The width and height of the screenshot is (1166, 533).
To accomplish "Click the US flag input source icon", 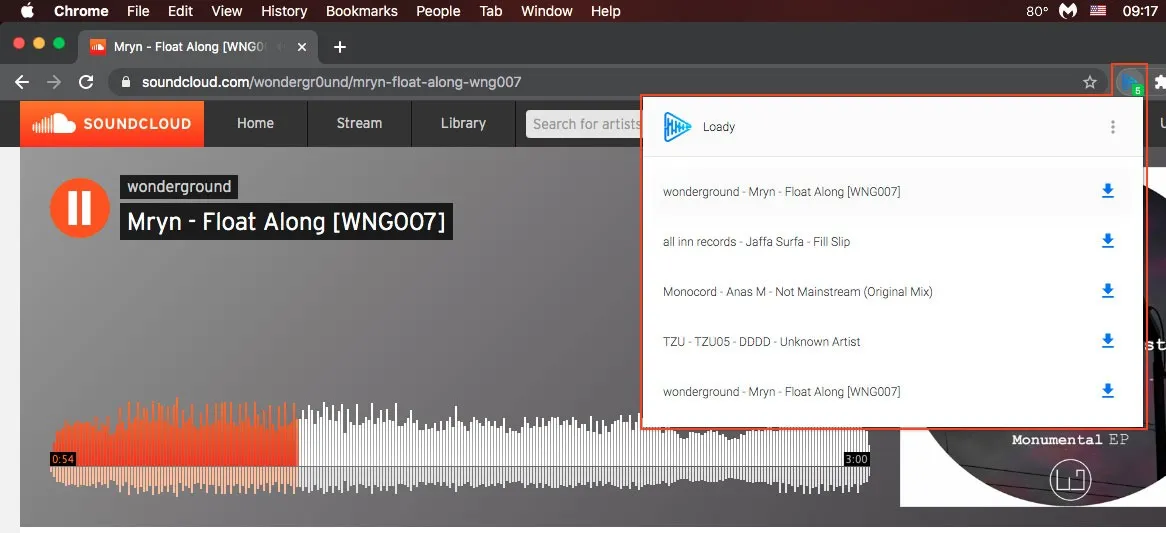I will click(x=1098, y=11).
